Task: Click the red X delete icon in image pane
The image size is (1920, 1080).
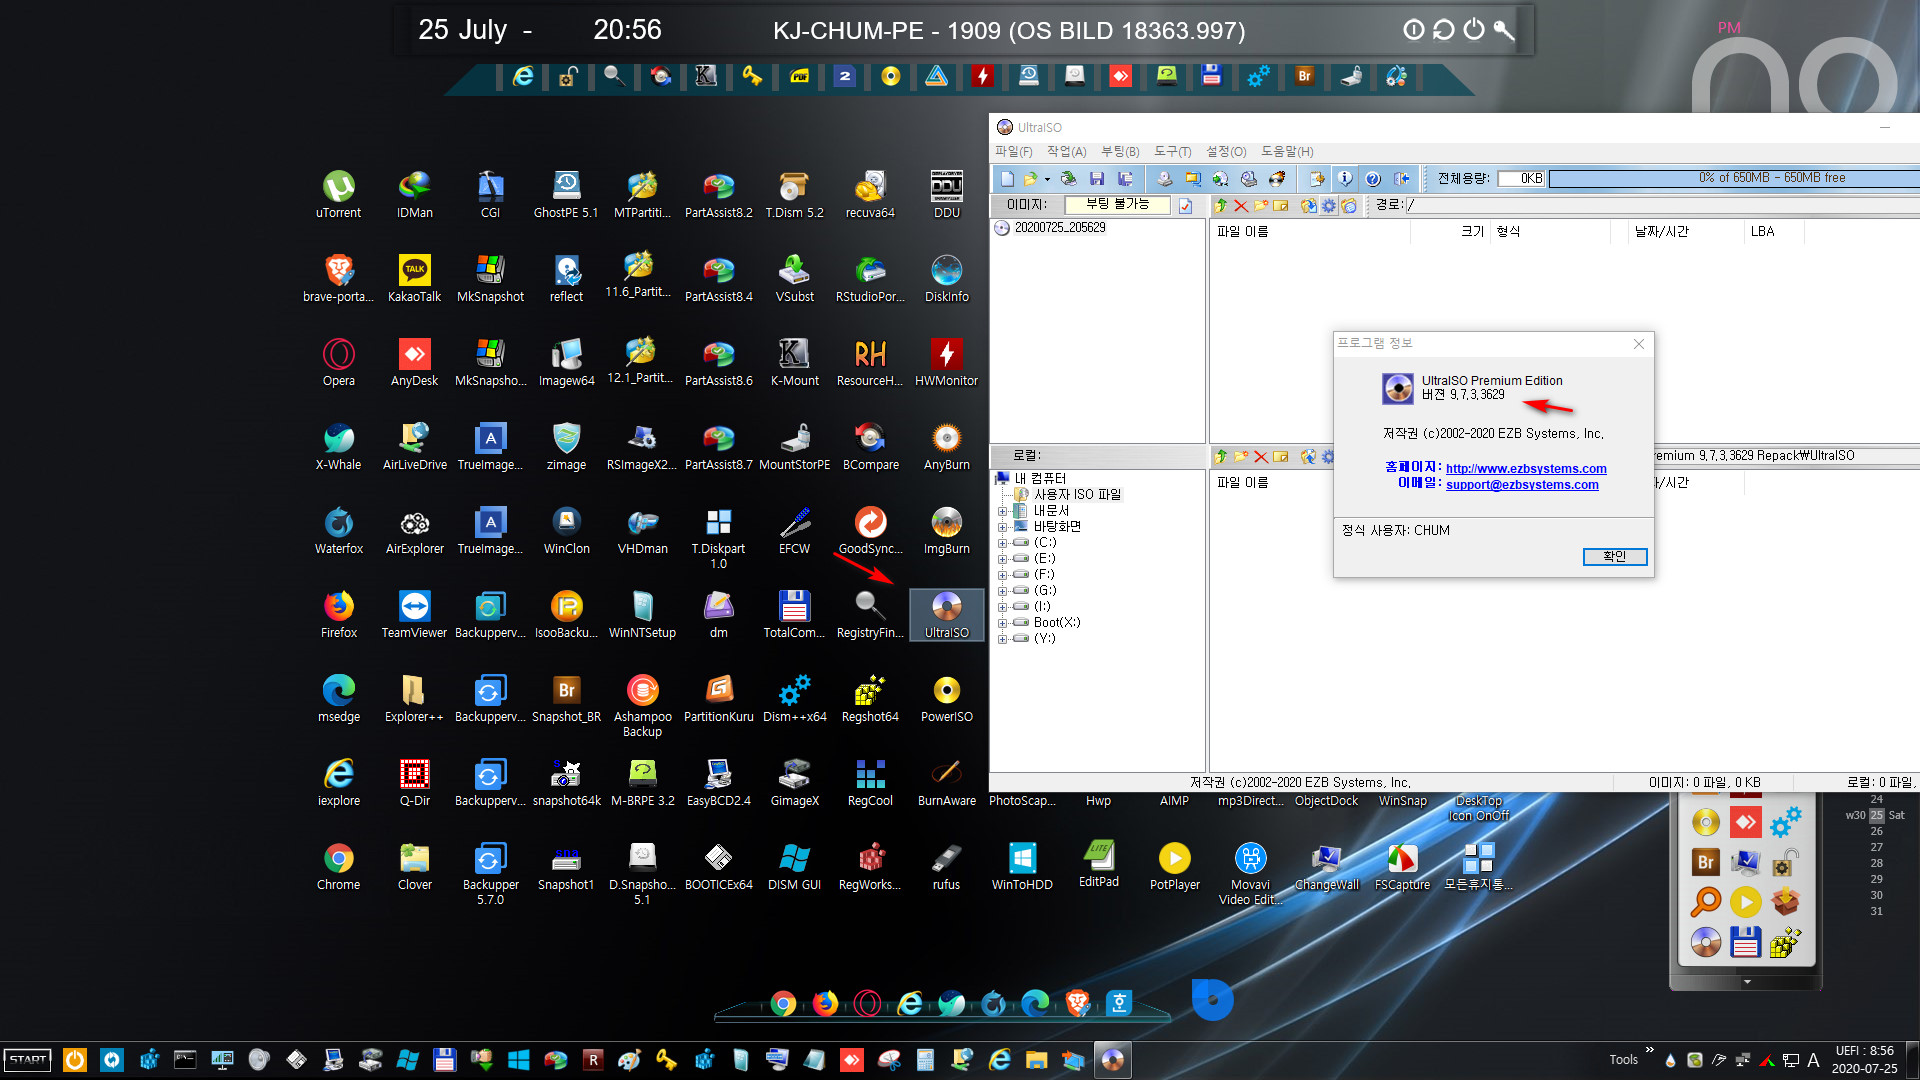Action: tap(1241, 206)
